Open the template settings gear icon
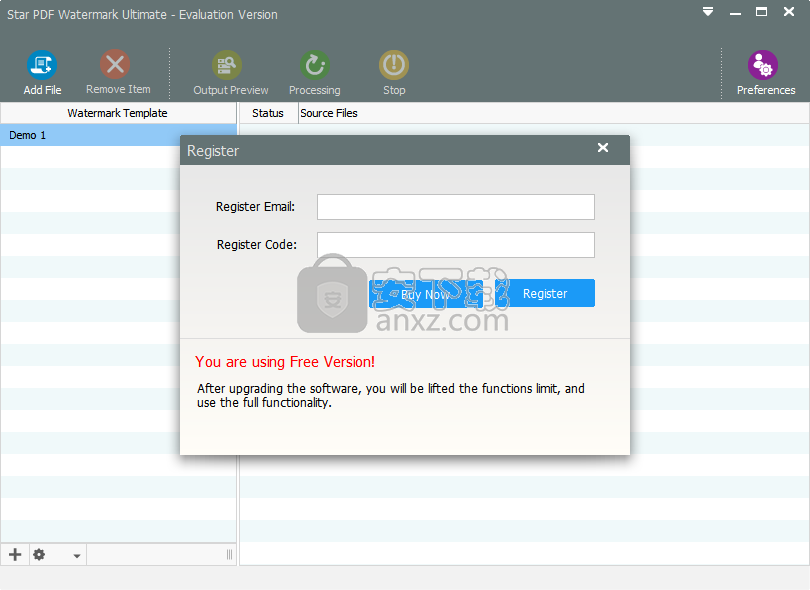 click(39, 555)
